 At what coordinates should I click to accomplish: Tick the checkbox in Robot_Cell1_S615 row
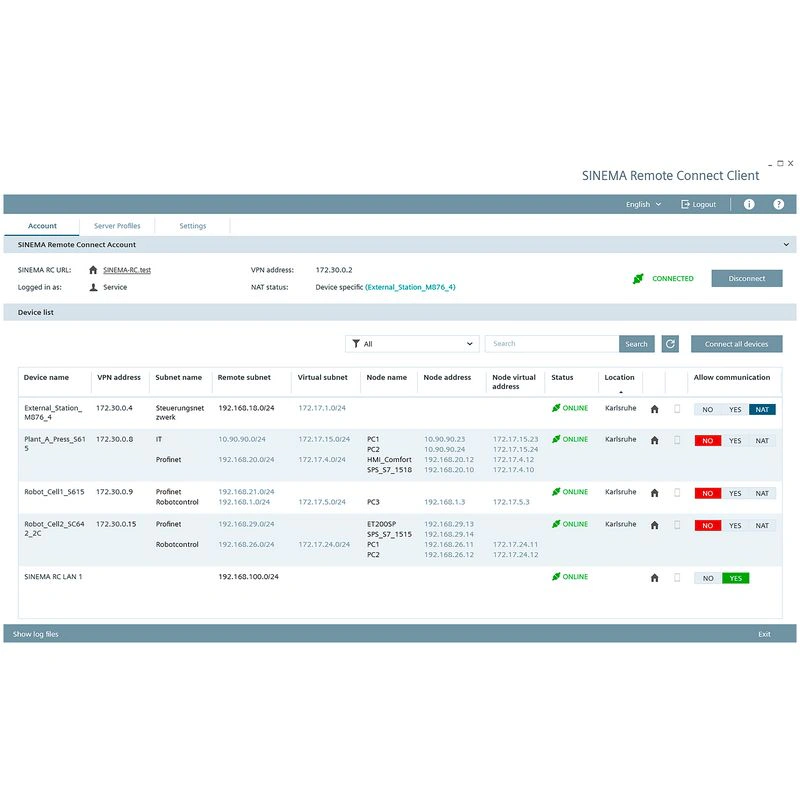[x=677, y=492]
